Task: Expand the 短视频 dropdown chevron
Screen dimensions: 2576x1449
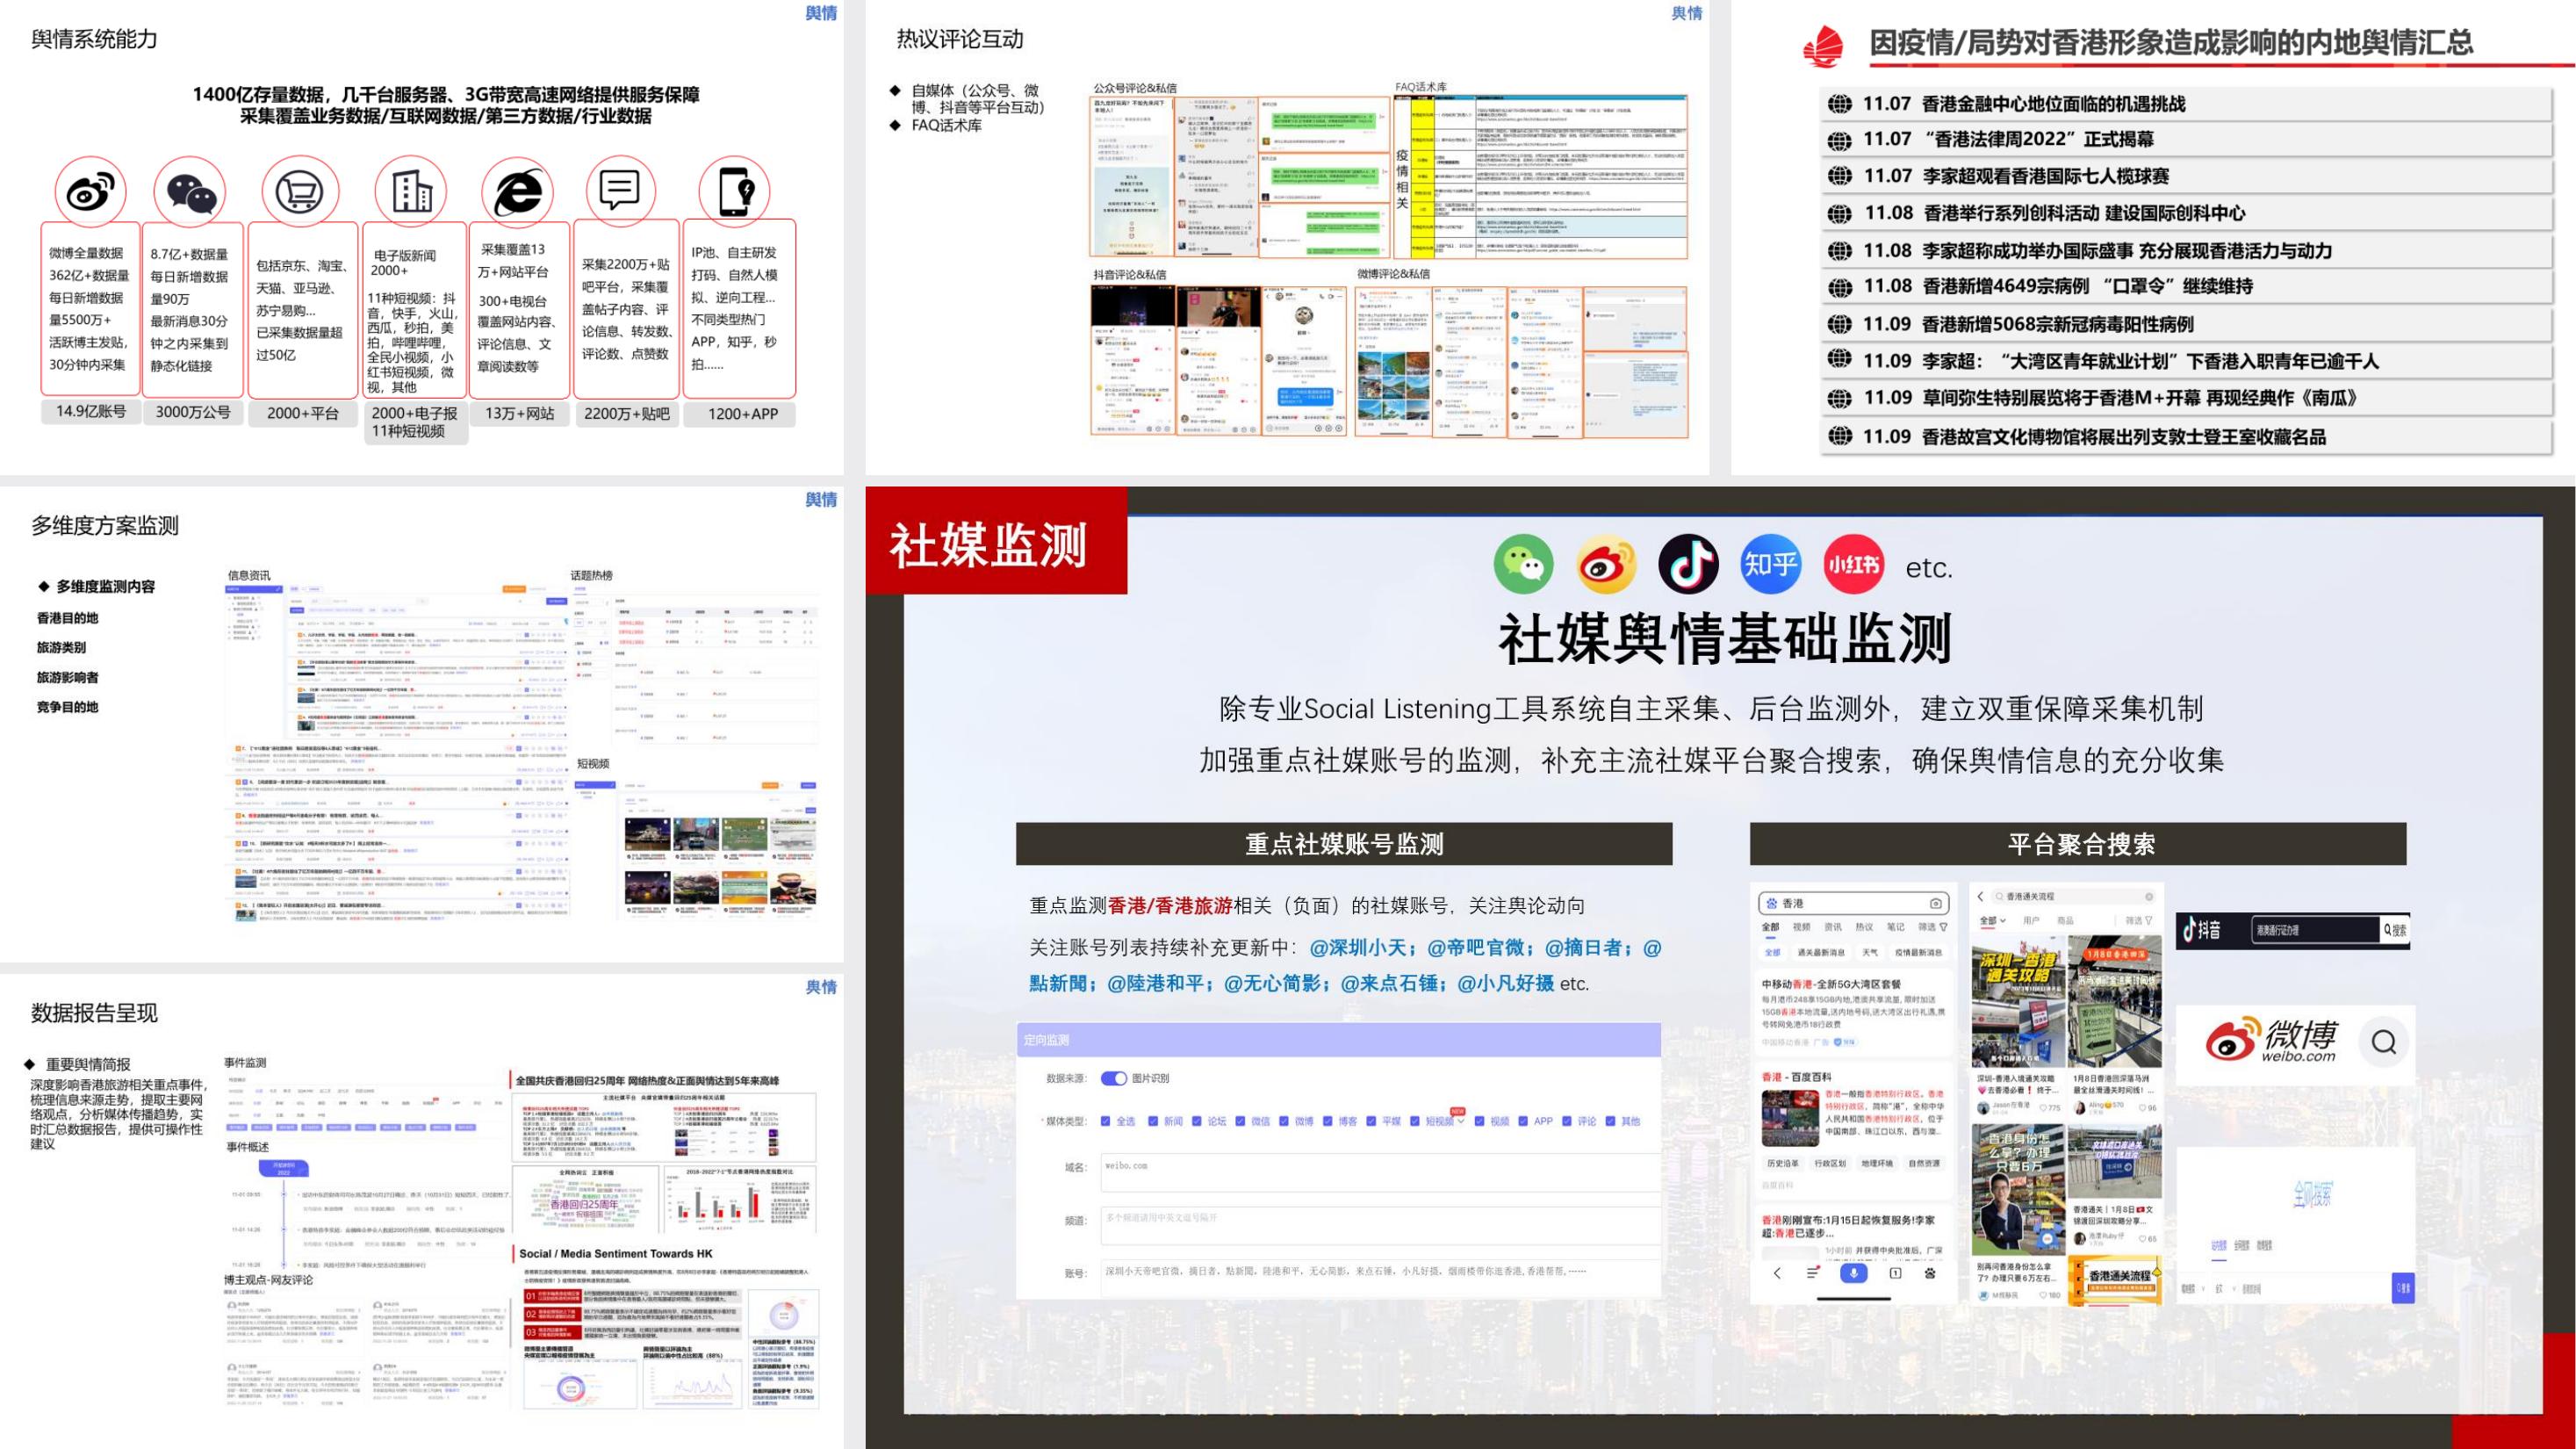Action: [x=1461, y=1122]
